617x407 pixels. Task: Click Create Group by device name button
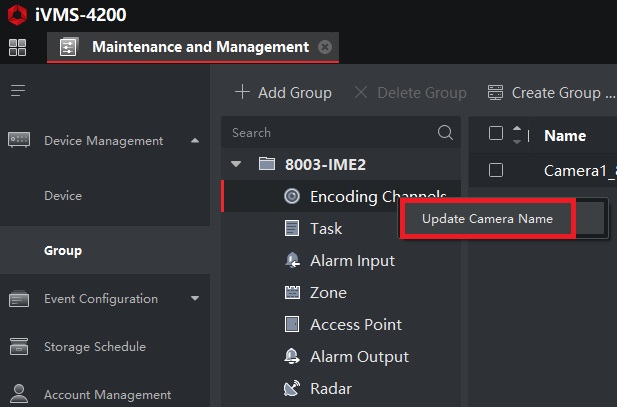click(552, 92)
